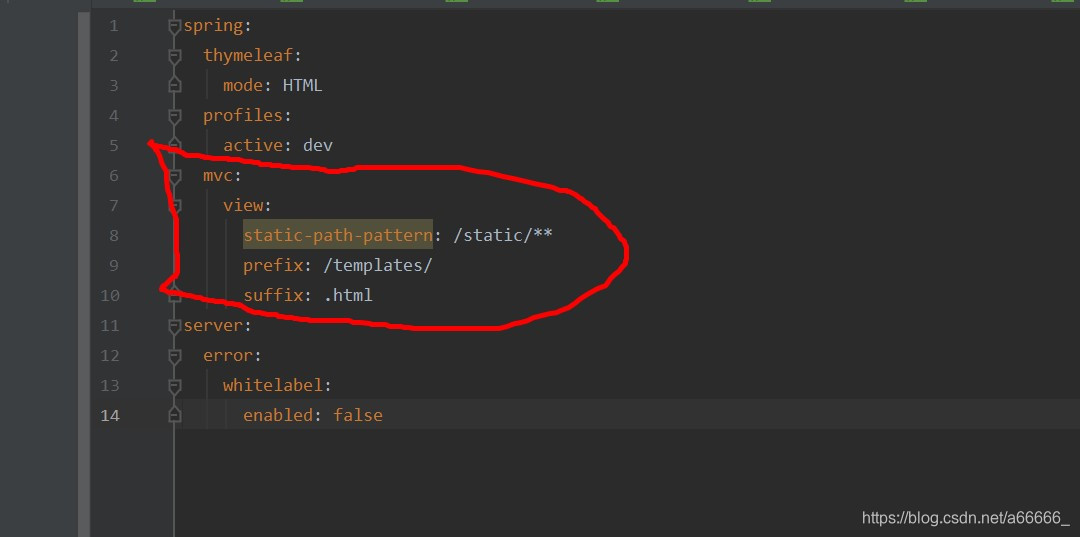
Task: Click line number 9 in gutter
Action: pyautogui.click(x=114, y=265)
